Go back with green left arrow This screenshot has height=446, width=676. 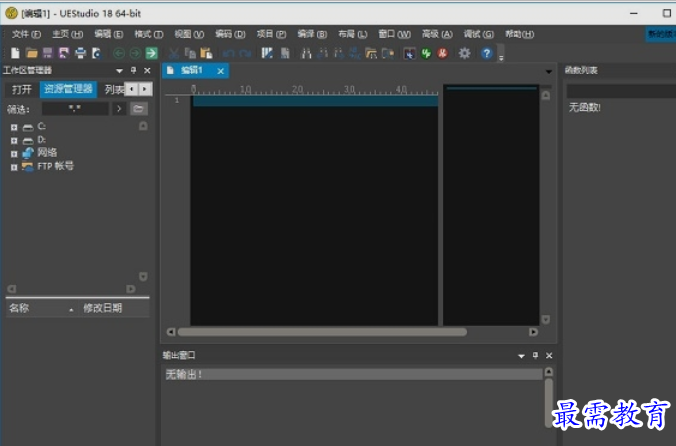pos(119,53)
